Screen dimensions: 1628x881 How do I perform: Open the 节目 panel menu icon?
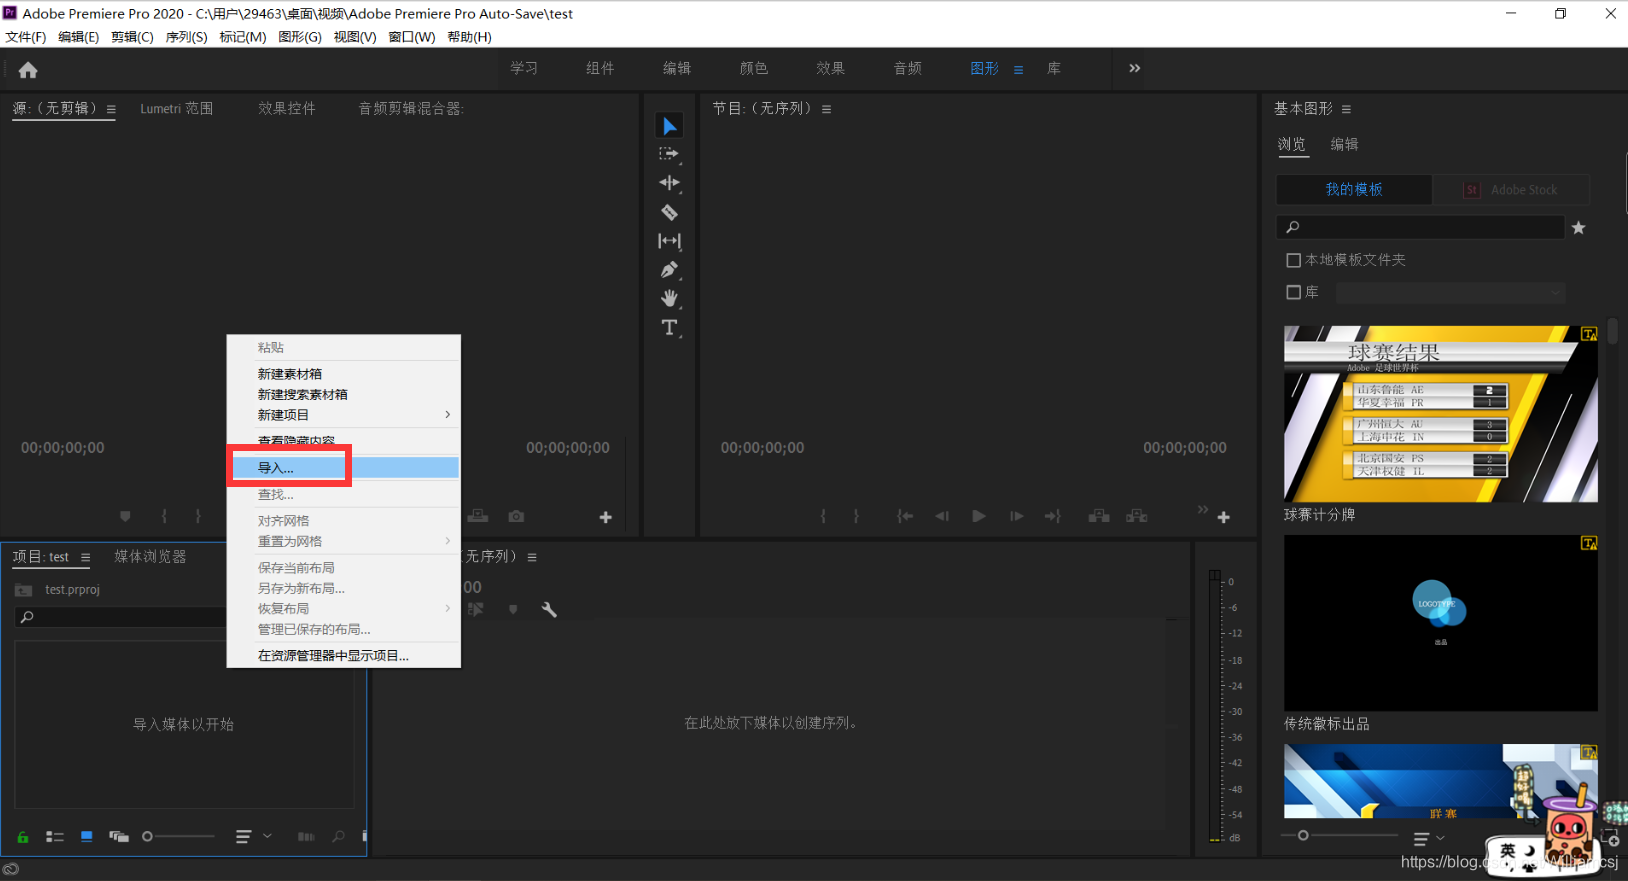(826, 109)
